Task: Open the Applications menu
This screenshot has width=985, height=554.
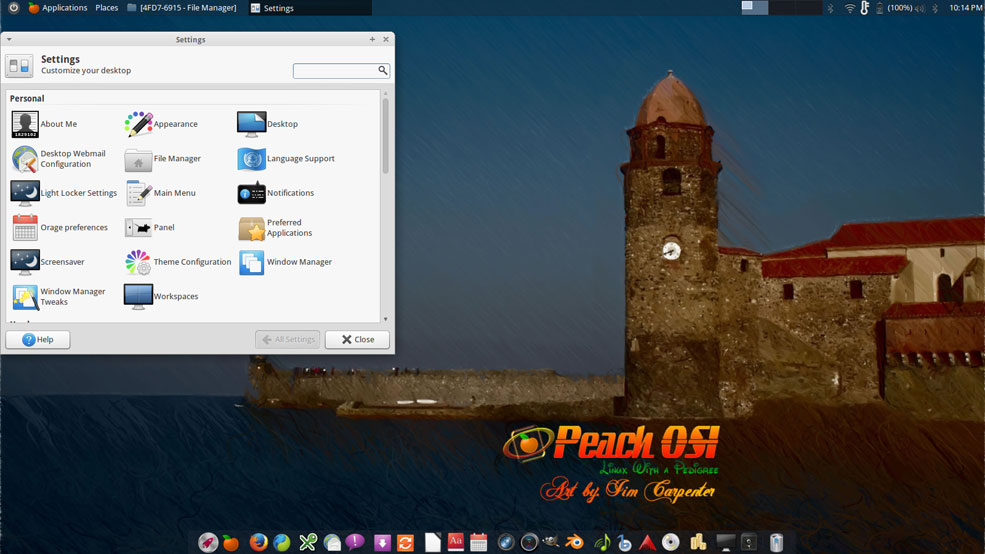Action: point(58,8)
